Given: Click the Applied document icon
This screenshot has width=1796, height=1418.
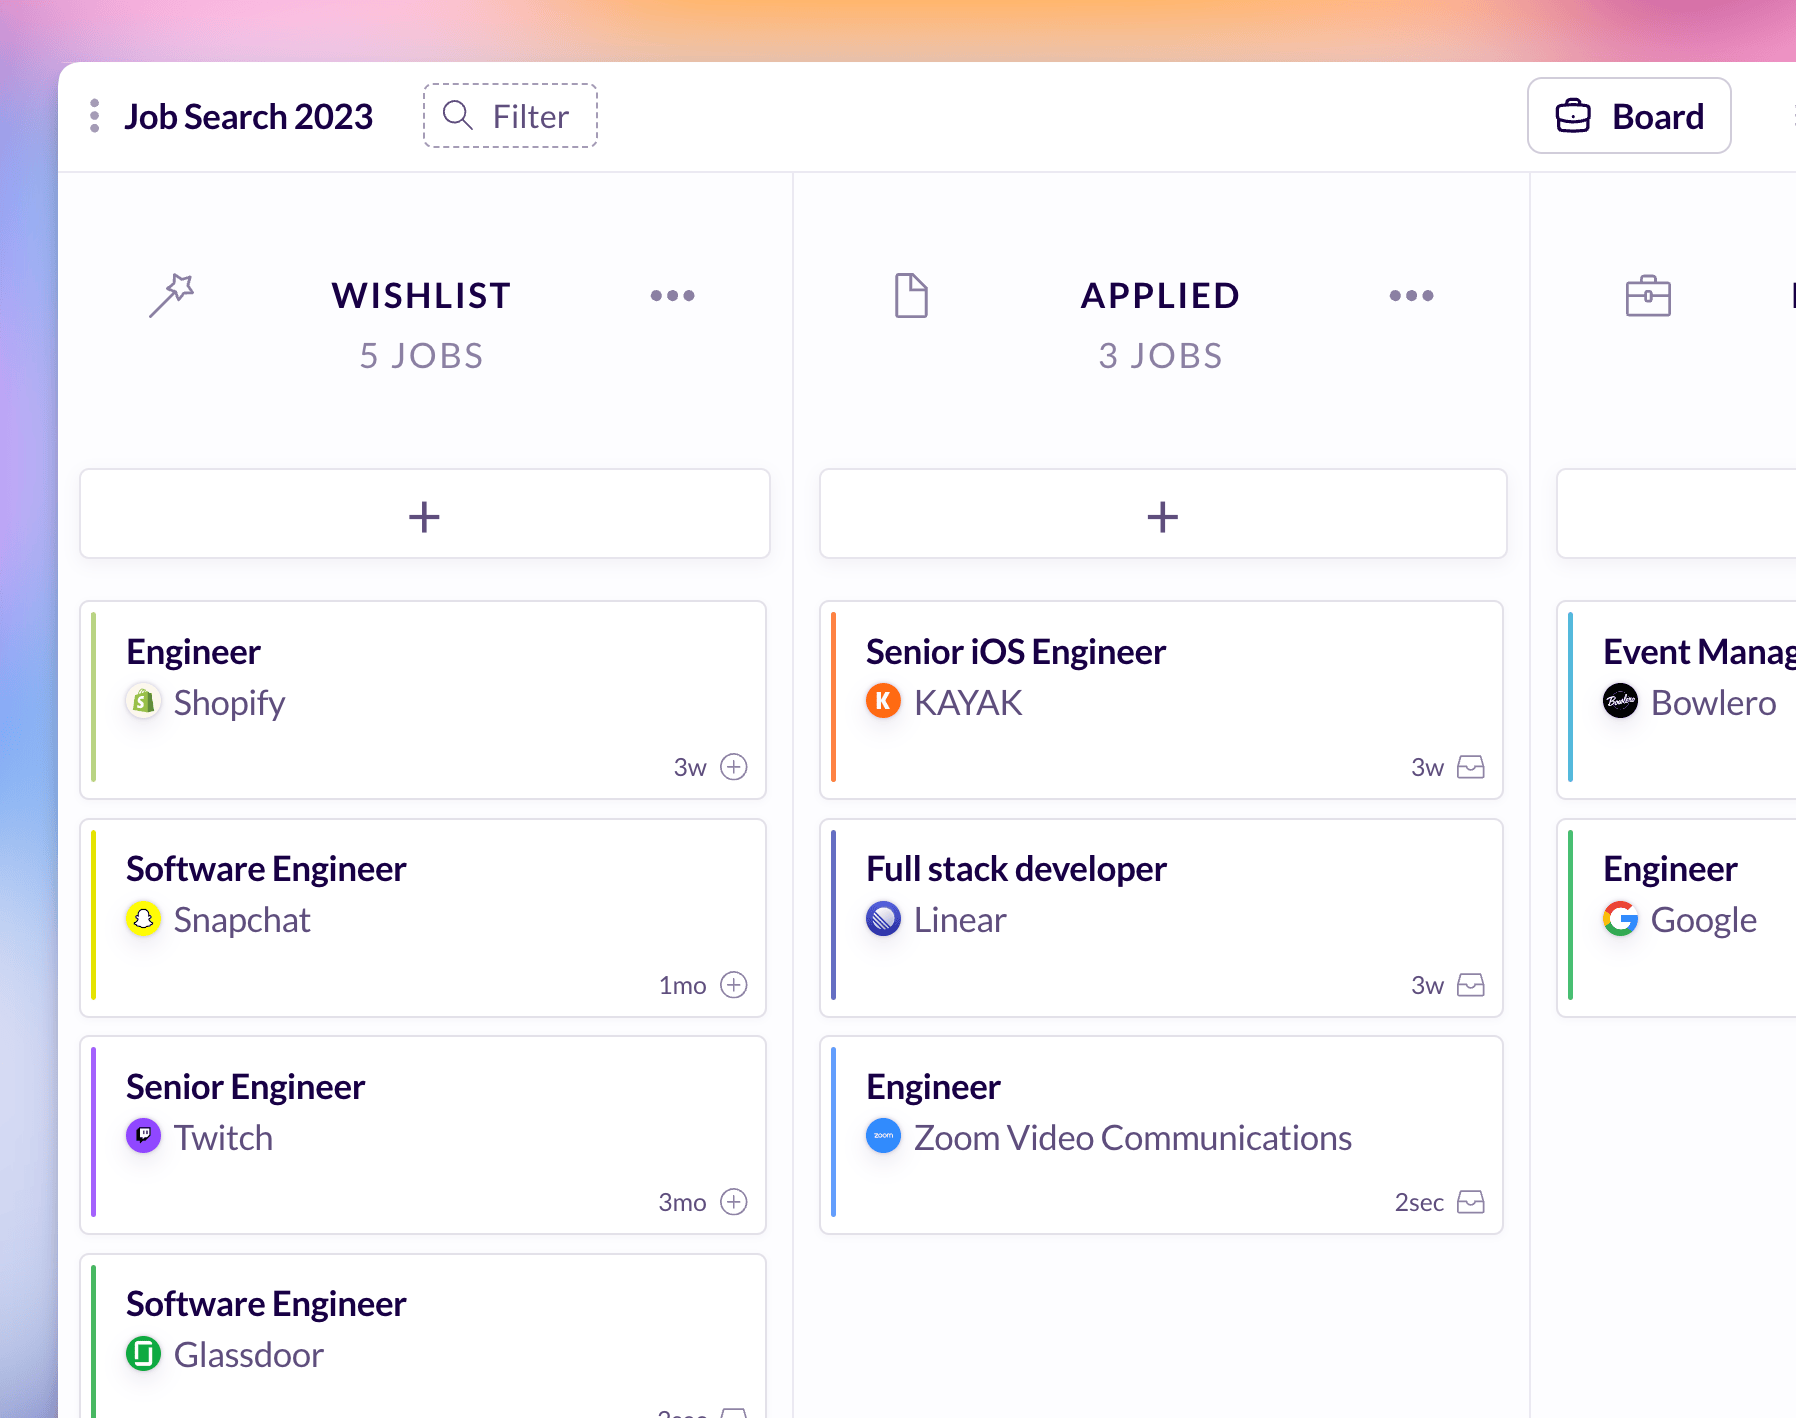Looking at the screenshot, I should tap(911, 296).
